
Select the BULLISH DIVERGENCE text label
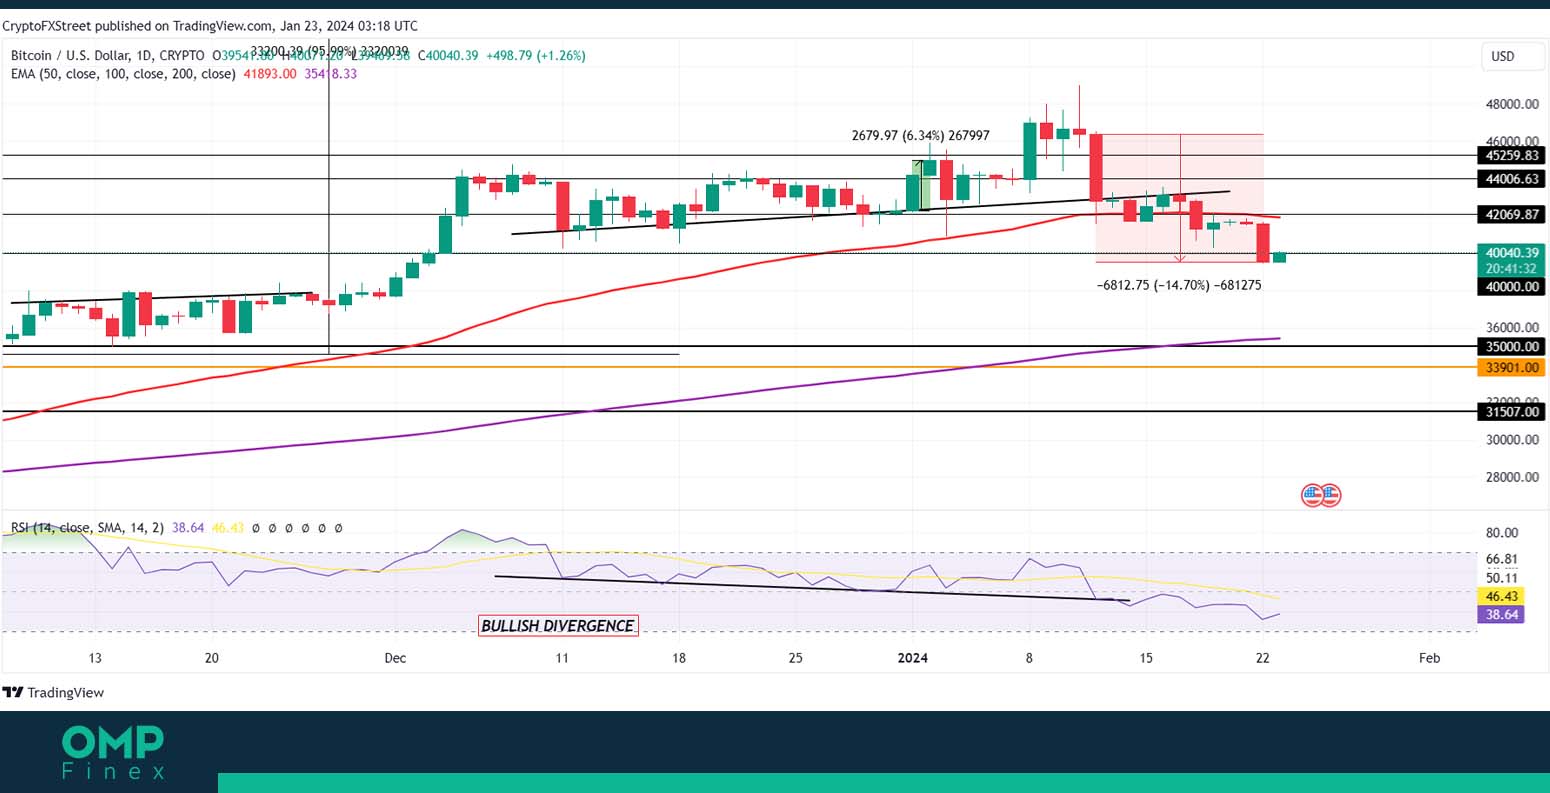pyautogui.click(x=558, y=626)
